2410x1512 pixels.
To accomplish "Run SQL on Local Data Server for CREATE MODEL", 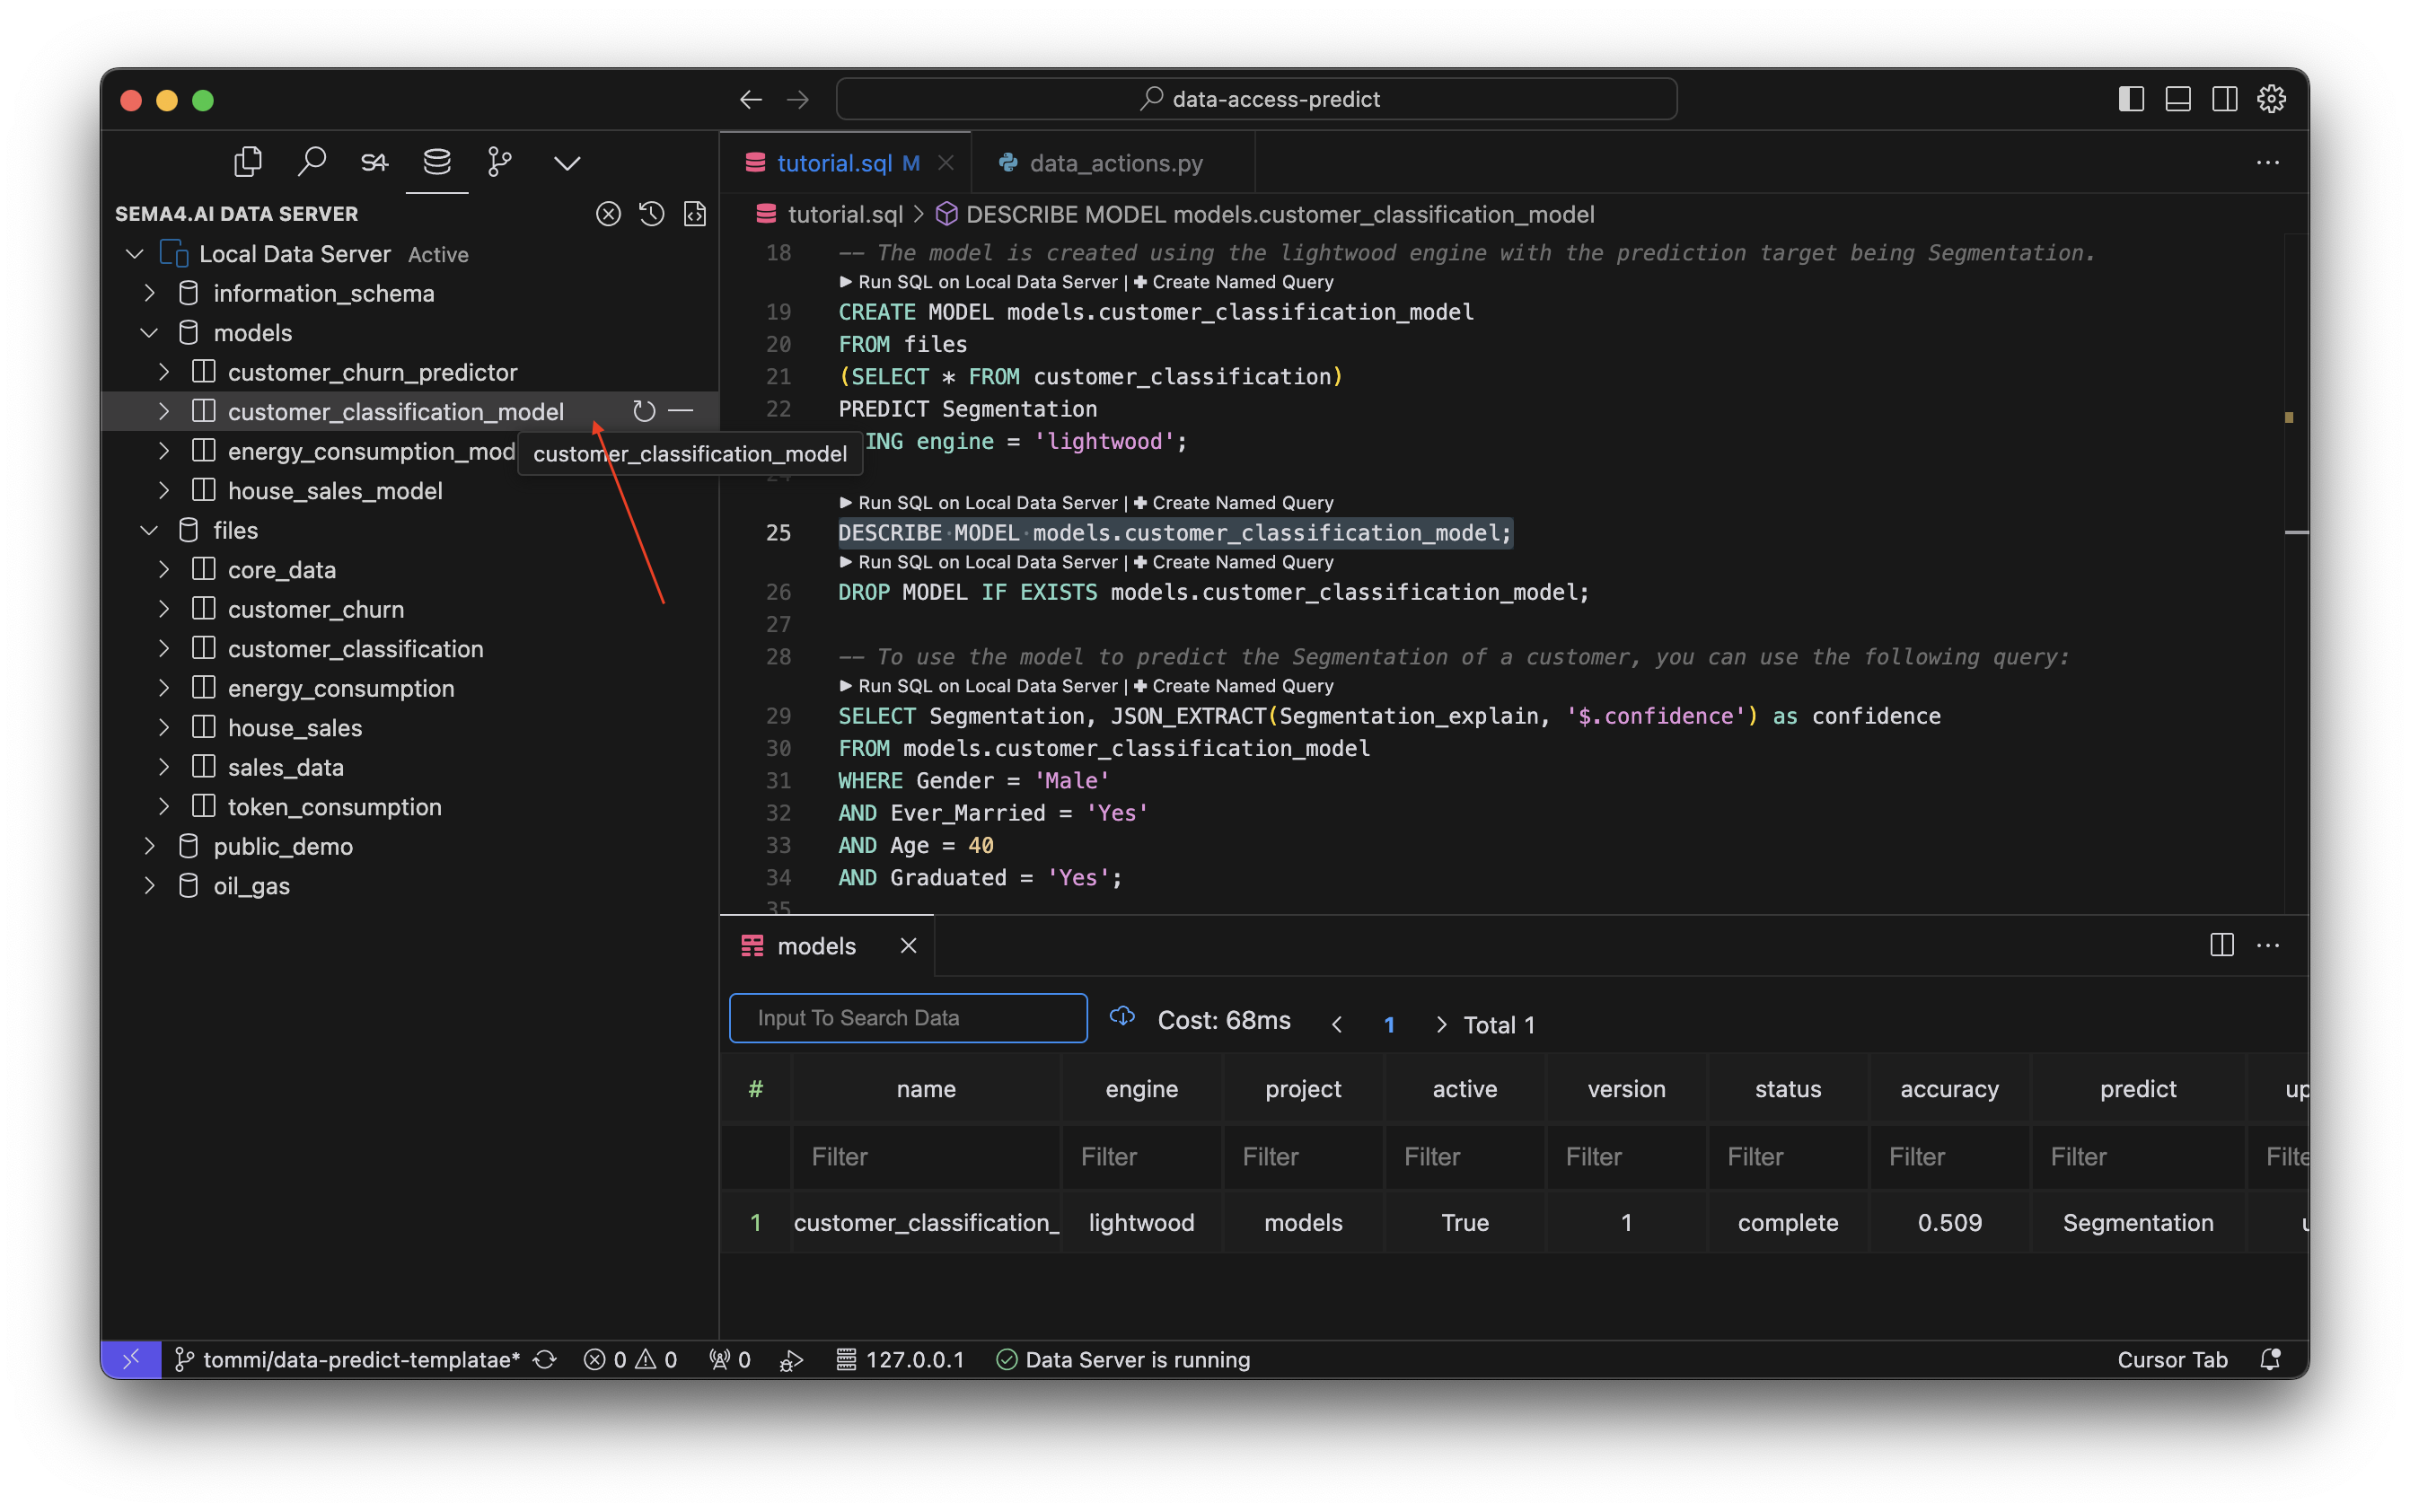I will tap(977, 282).
